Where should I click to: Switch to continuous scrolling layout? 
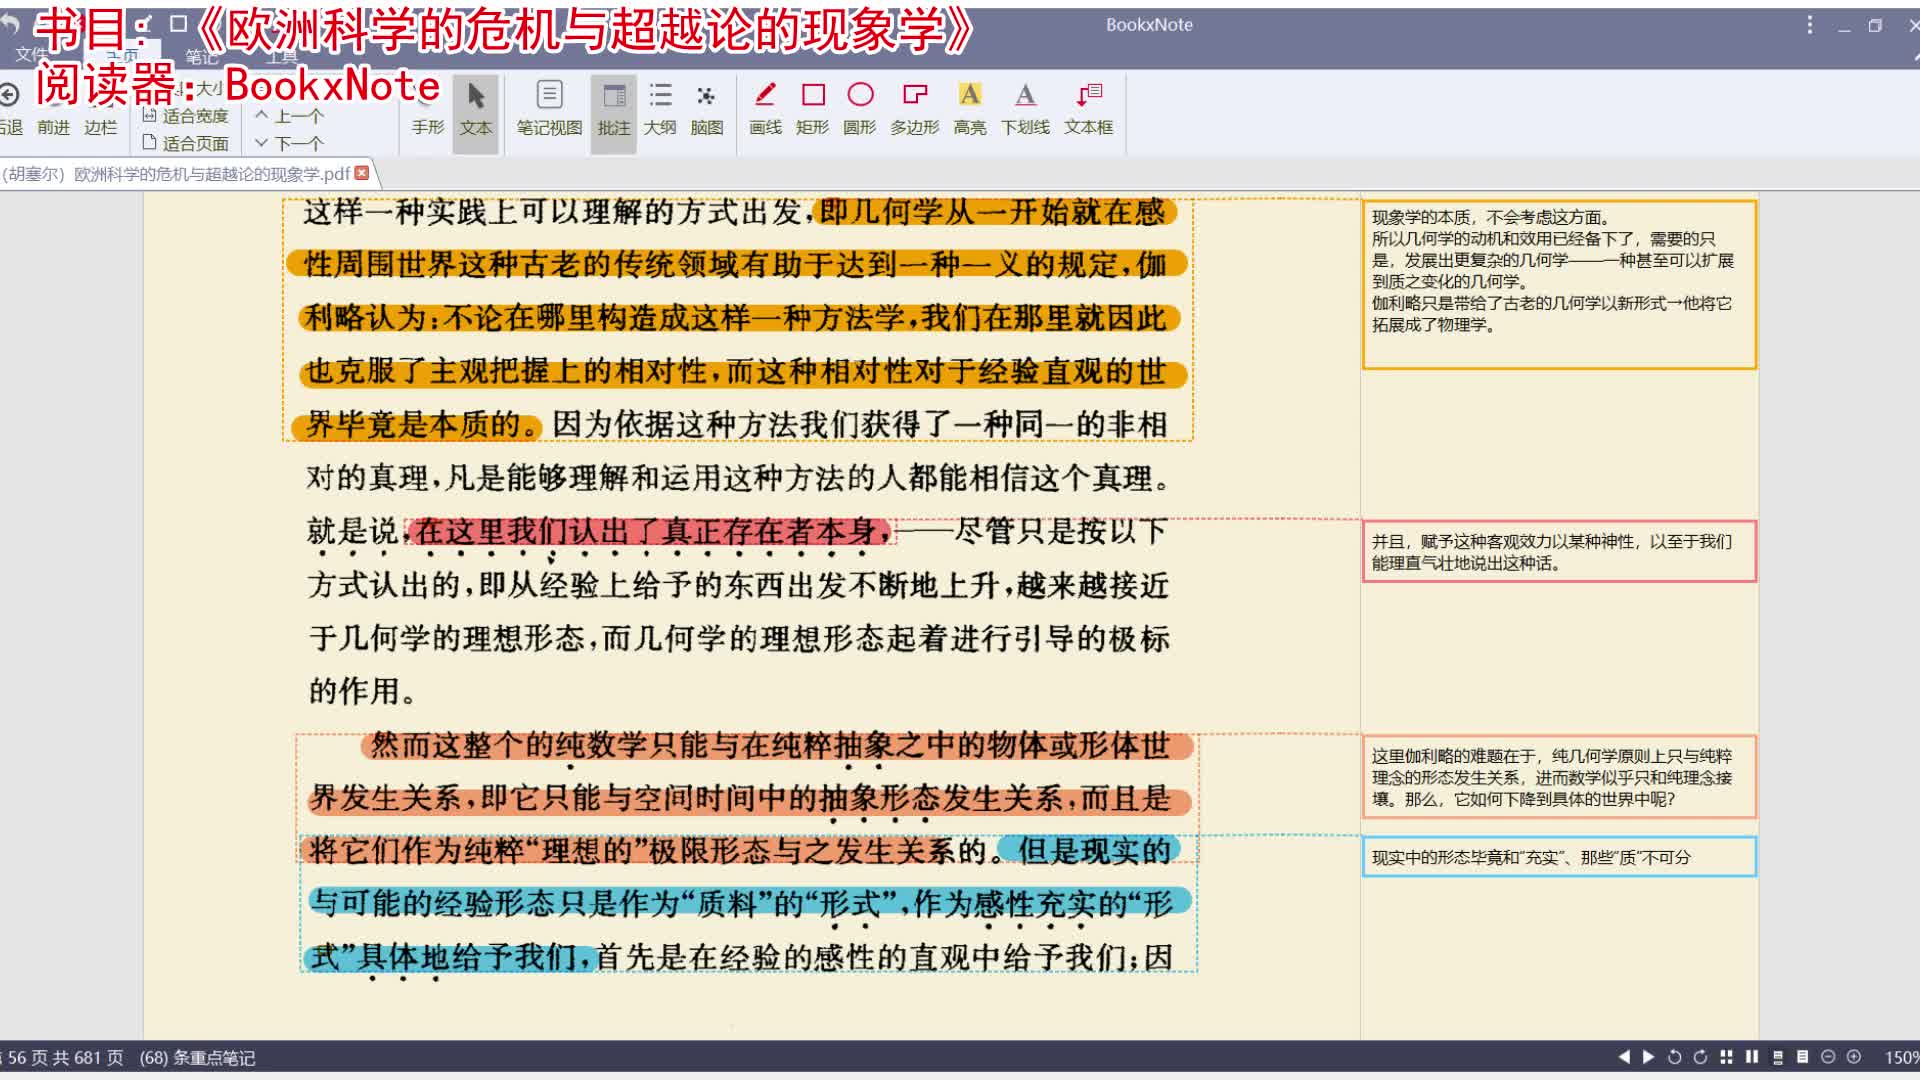coord(1778,1057)
